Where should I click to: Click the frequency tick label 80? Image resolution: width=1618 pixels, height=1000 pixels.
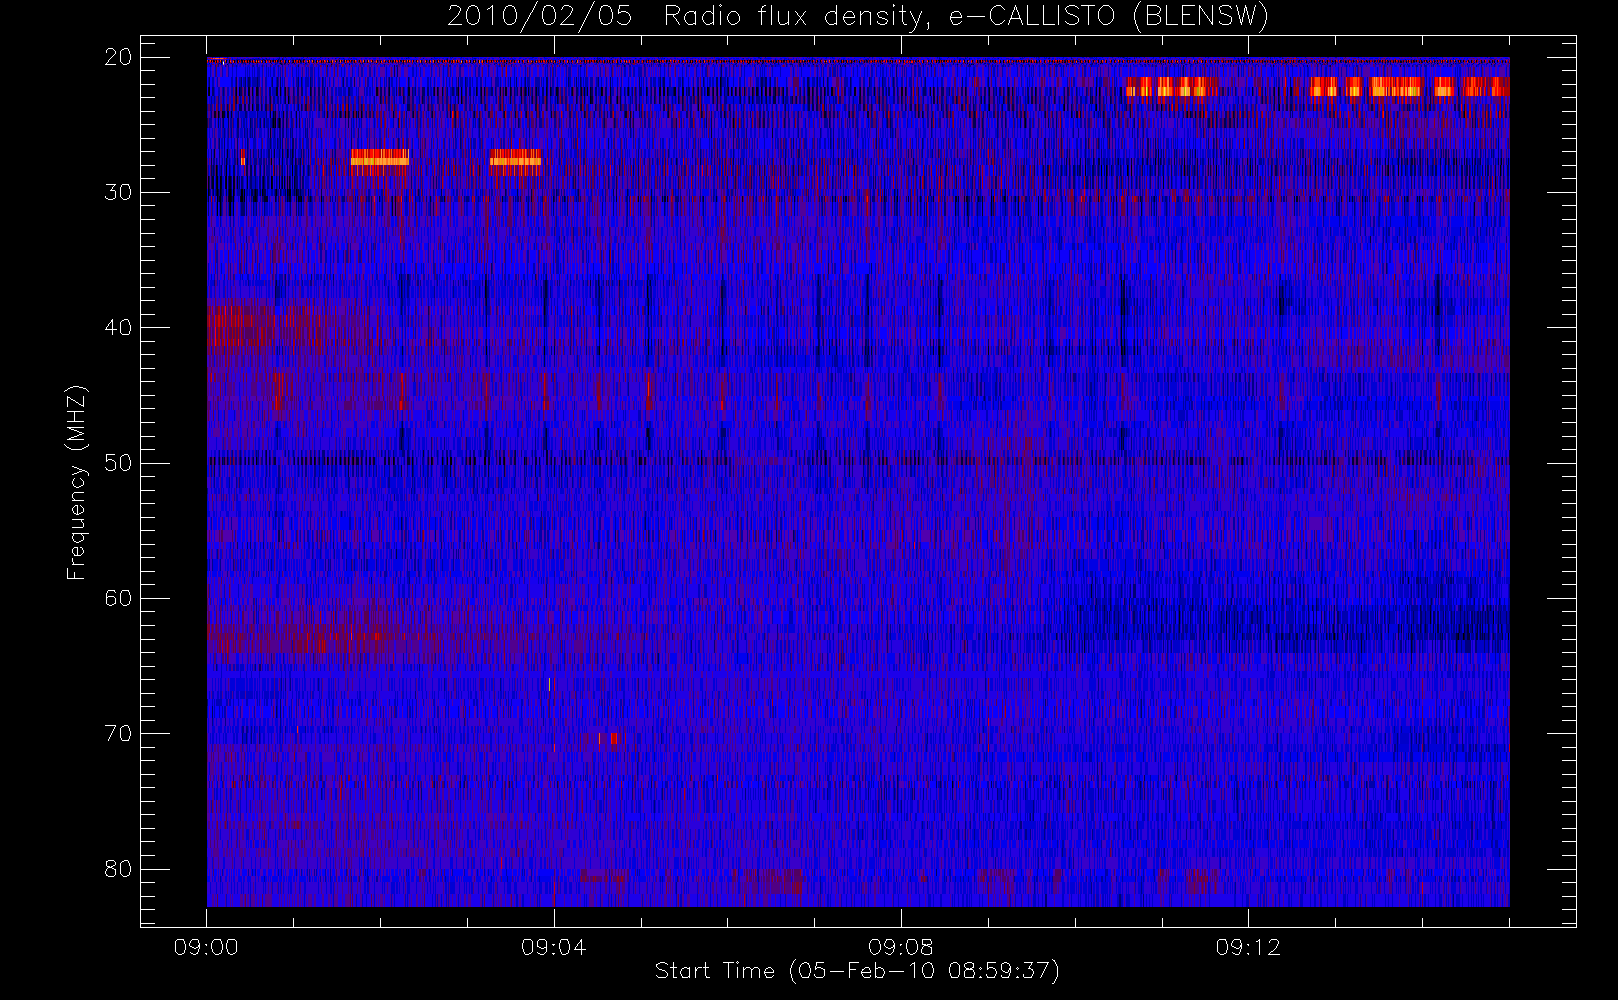119,869
